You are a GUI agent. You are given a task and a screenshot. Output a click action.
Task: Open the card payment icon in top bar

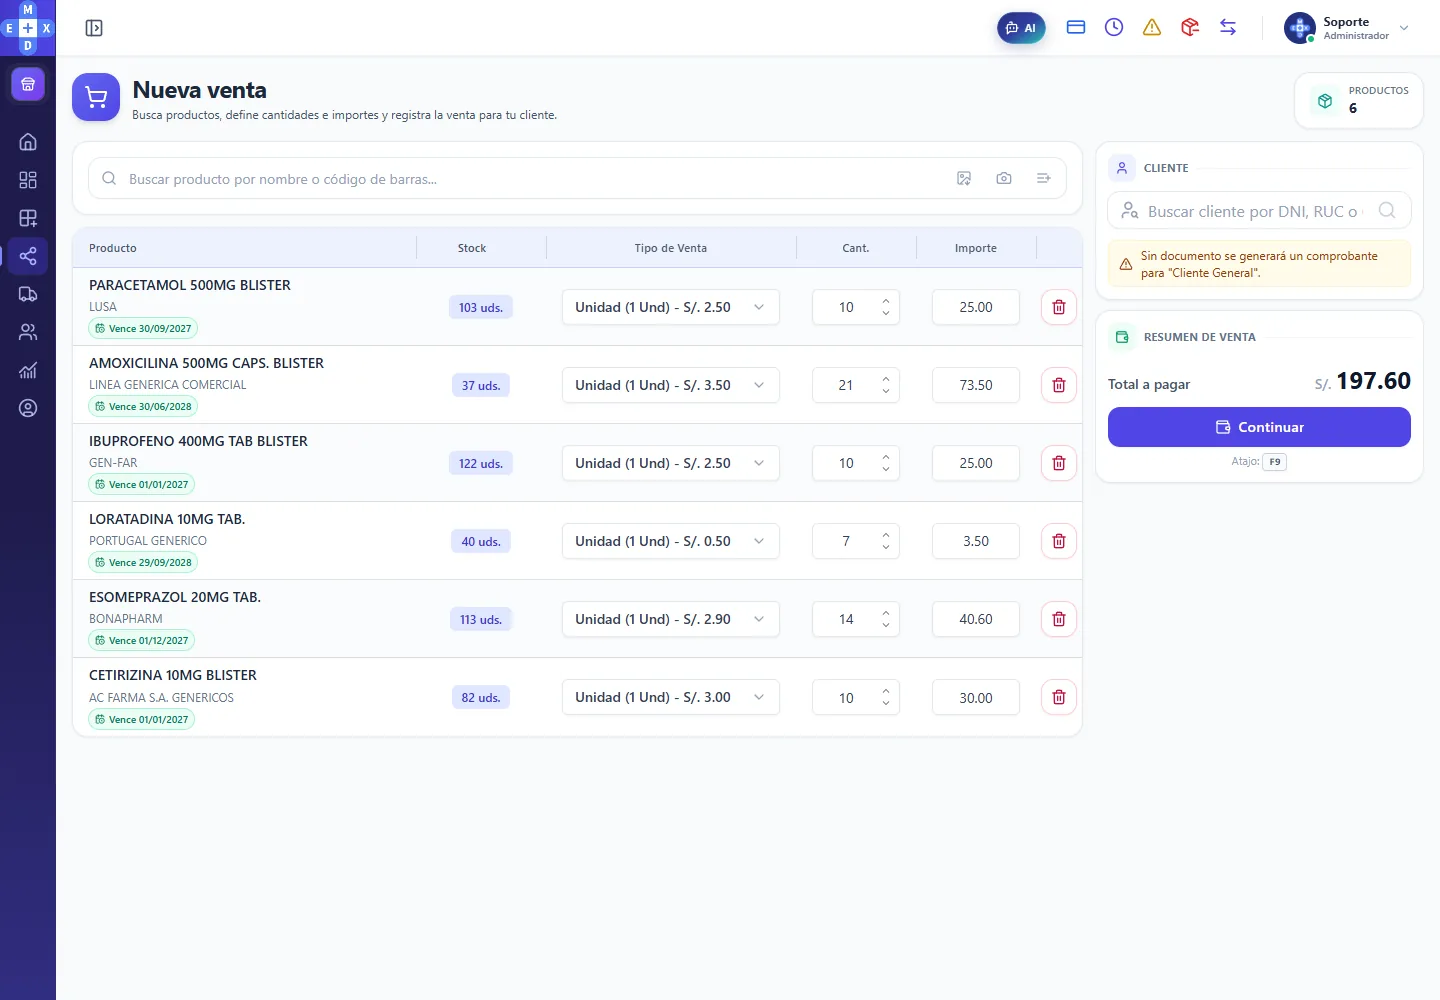pos(1076,28)
